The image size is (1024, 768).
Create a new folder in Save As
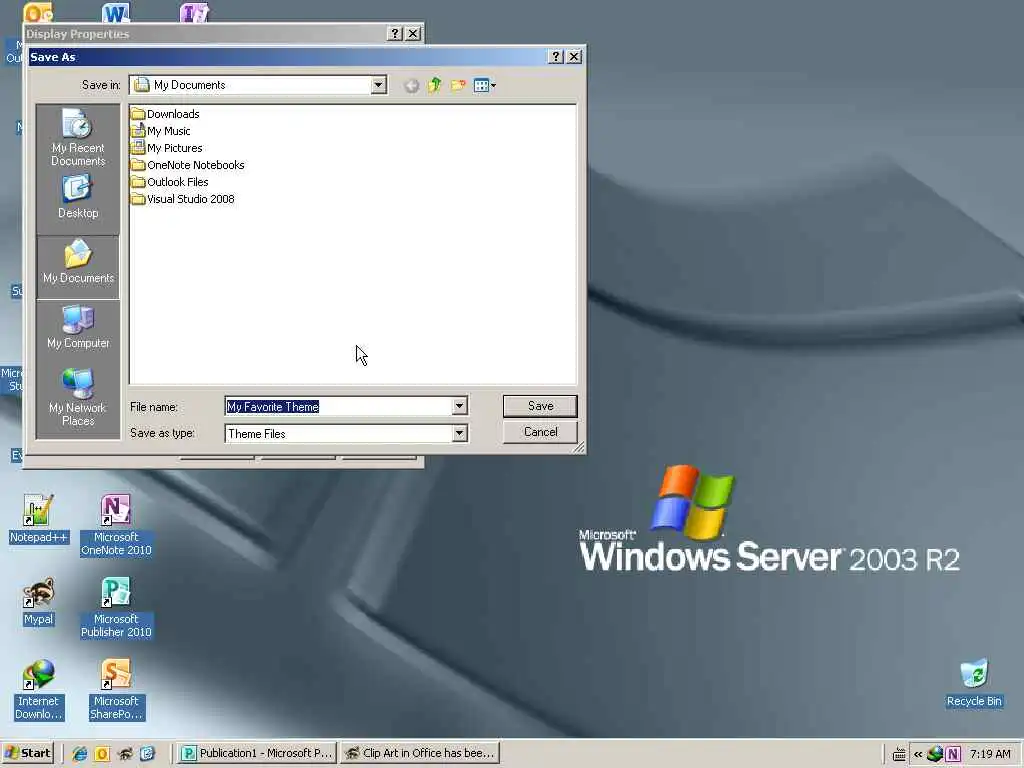click(458, 86)
